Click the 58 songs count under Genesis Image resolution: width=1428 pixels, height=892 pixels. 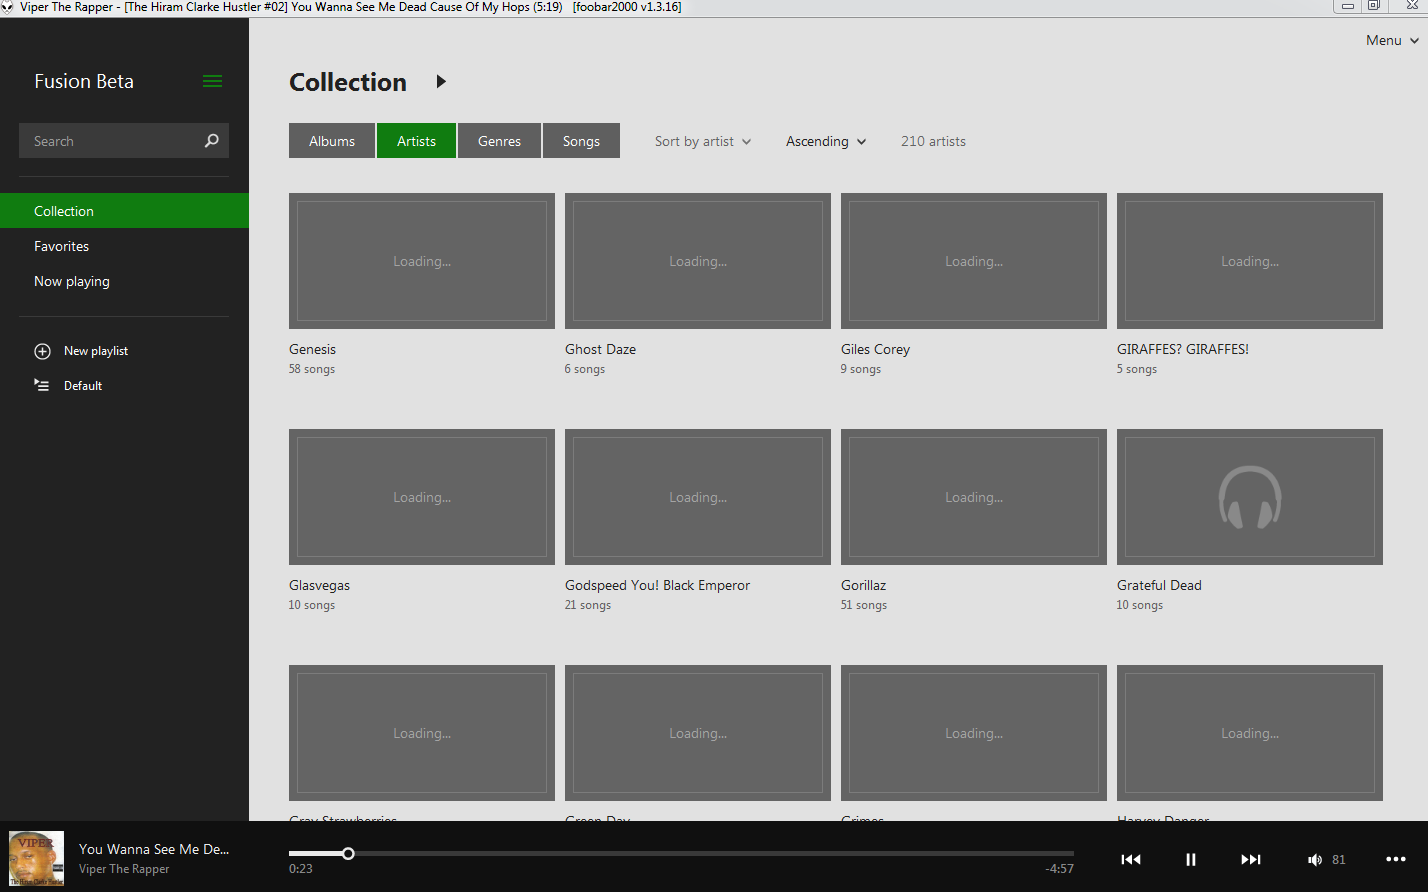[312, 369]
